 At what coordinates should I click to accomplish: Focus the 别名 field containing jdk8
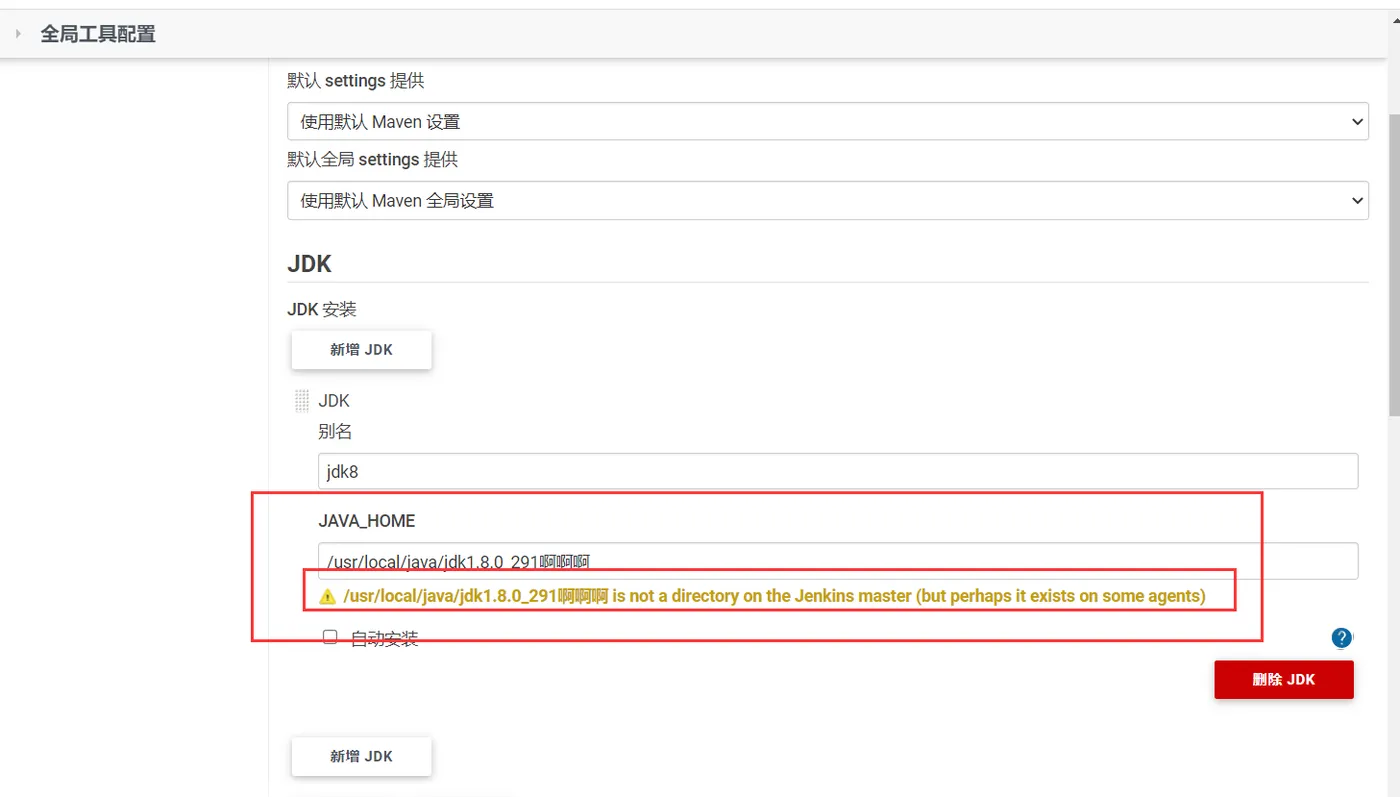[838, 472]
